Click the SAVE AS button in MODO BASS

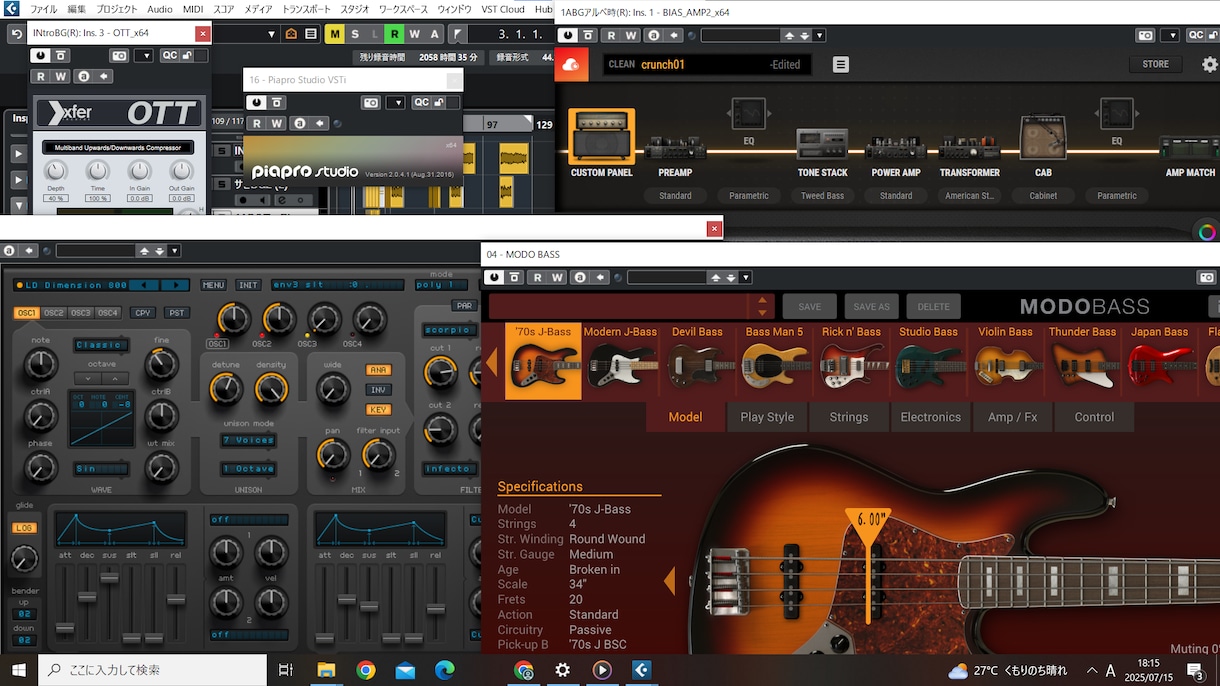871,307
